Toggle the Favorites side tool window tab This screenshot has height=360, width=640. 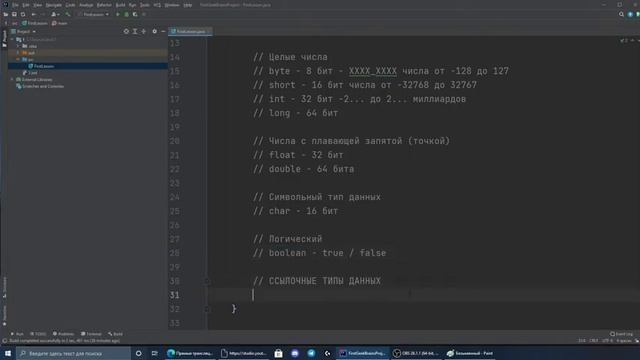pyautogui.click(x=4, y=316)
